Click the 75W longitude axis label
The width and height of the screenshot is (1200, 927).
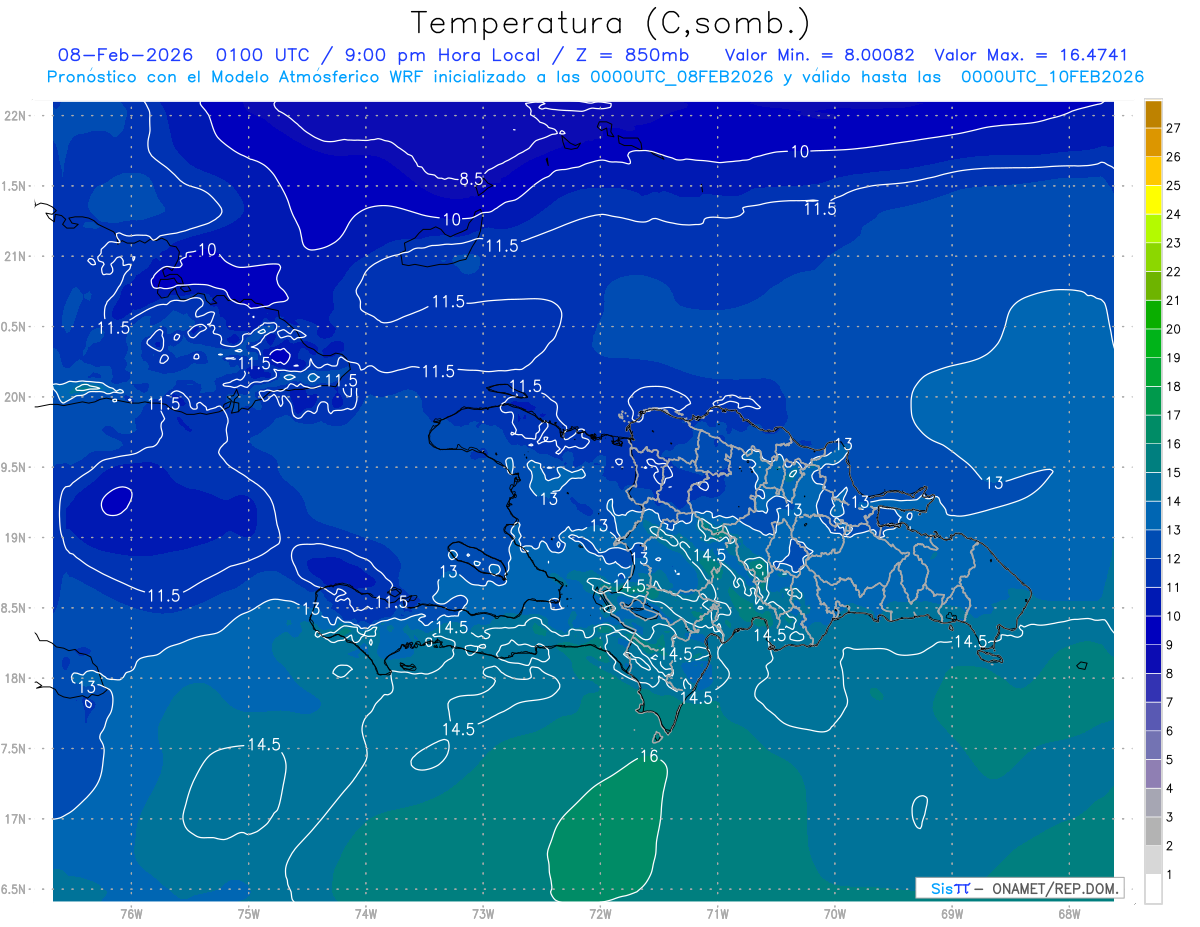248,914
